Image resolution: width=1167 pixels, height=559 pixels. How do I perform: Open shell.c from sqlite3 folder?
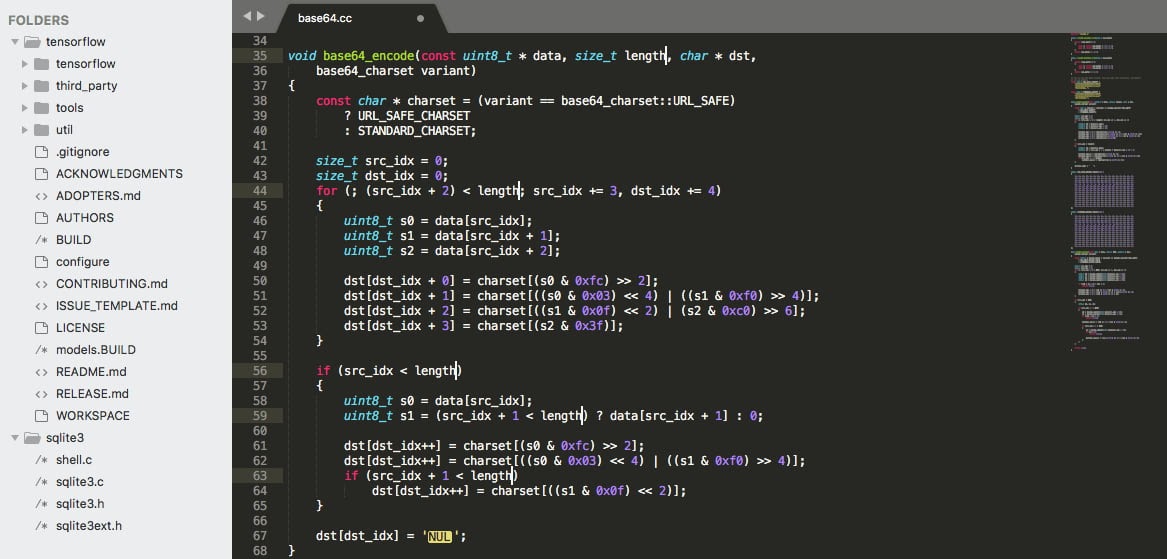click(74, 460)
